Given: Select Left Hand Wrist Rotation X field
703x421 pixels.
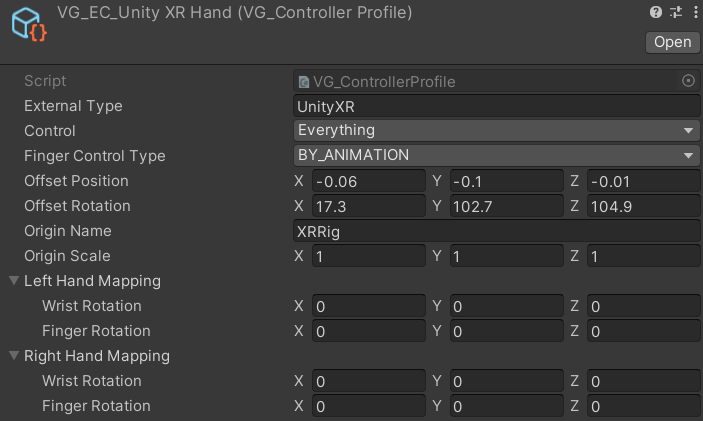Looking at the screenshot, I should [369, 306].
